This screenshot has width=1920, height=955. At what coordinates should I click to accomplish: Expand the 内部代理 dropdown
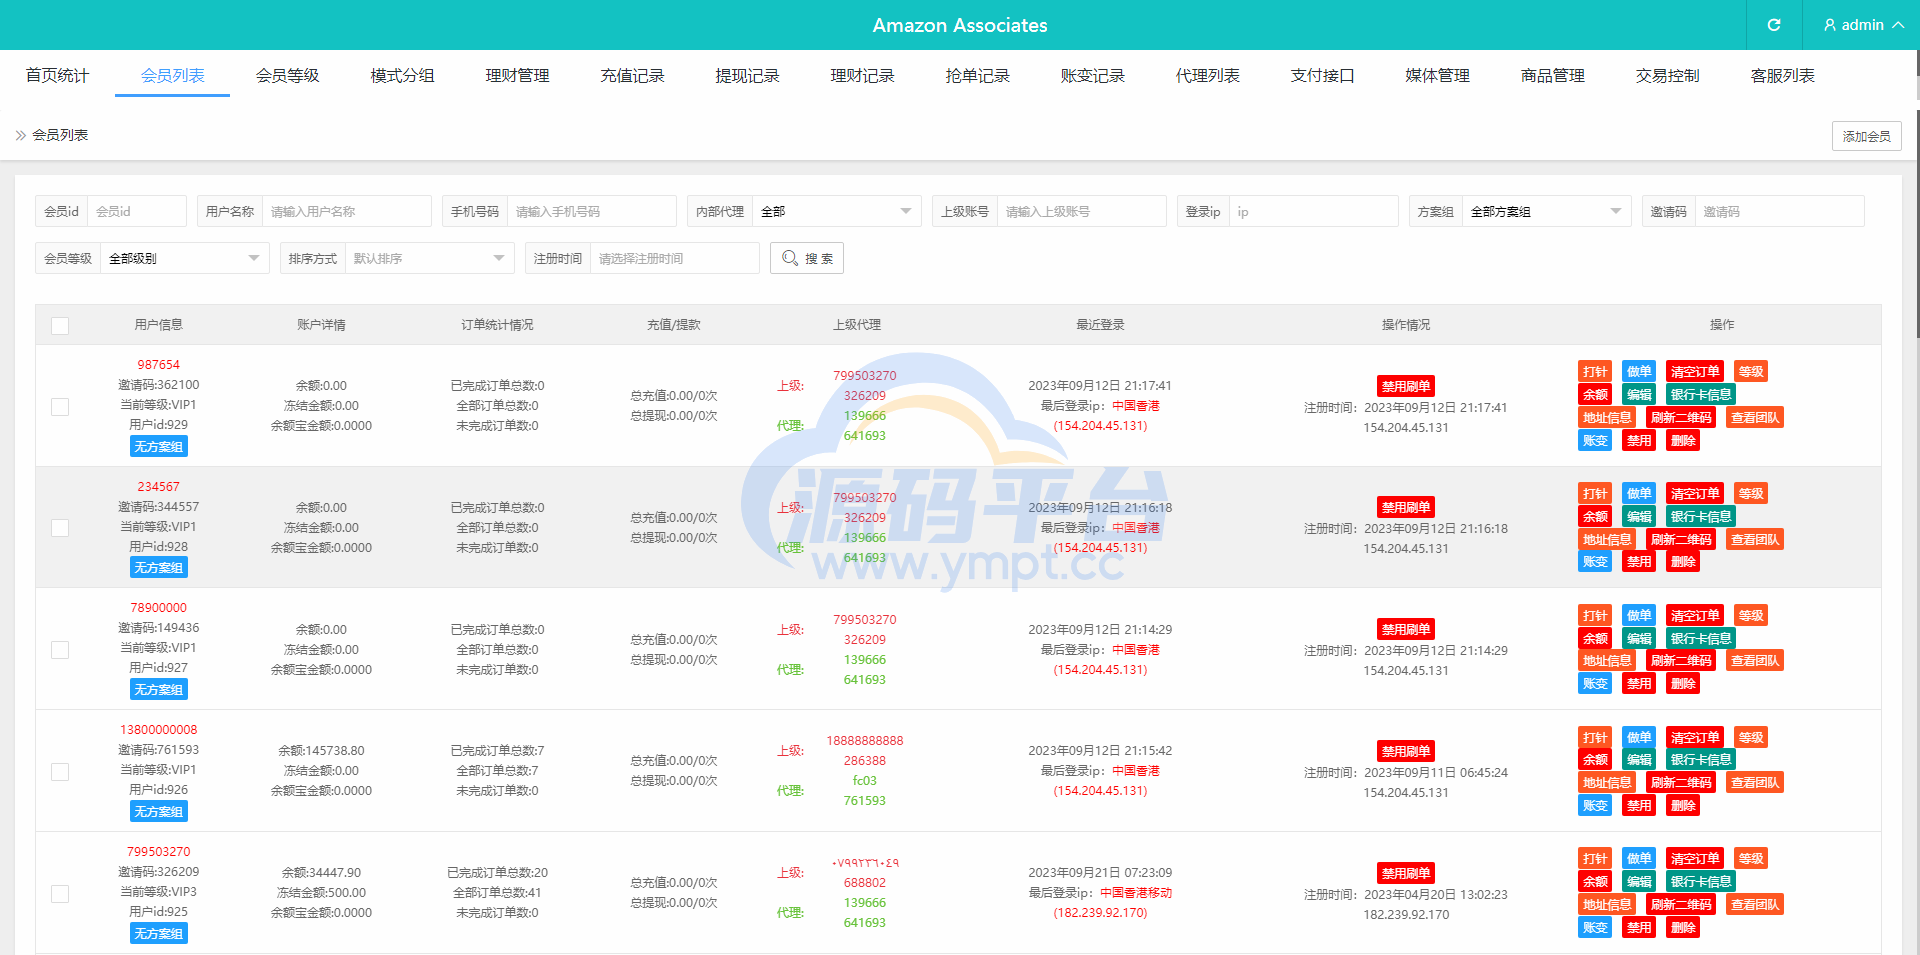click(835, 212)
